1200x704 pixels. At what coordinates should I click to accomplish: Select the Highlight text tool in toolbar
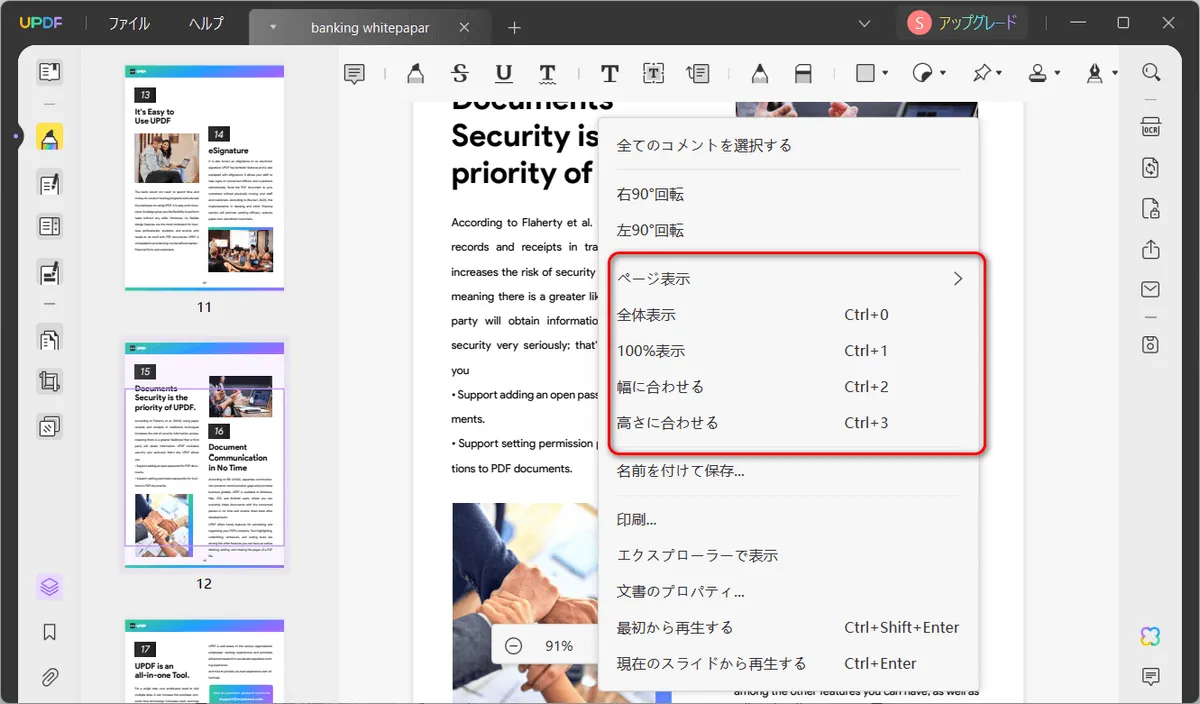point(415,73)
